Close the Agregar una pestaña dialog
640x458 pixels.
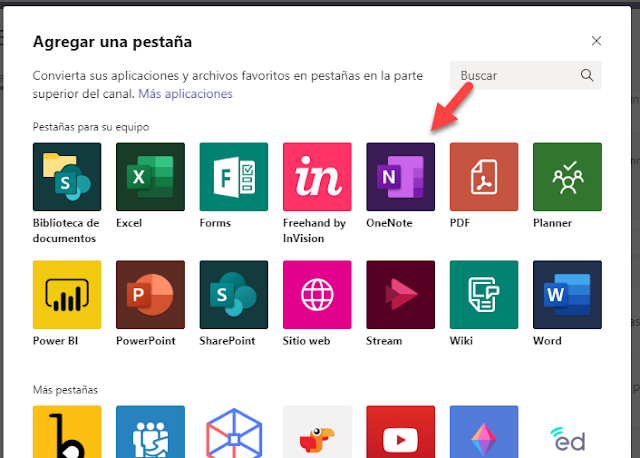click(x=596, y=41)
